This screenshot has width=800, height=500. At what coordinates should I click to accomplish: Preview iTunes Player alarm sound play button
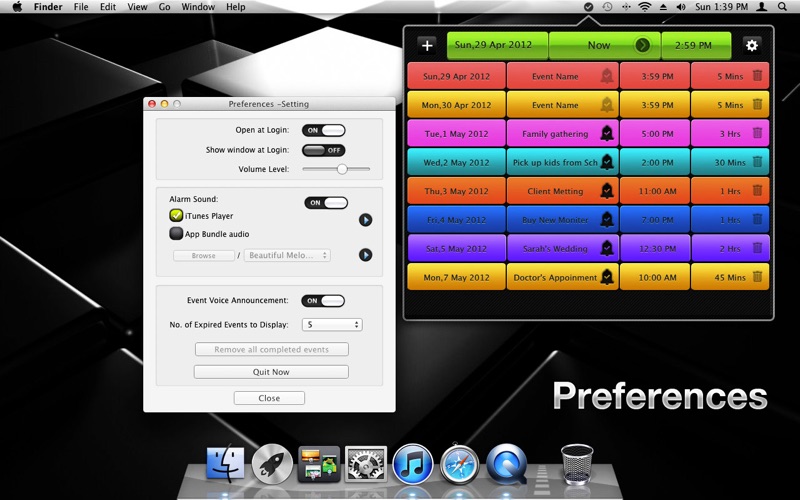365,220
